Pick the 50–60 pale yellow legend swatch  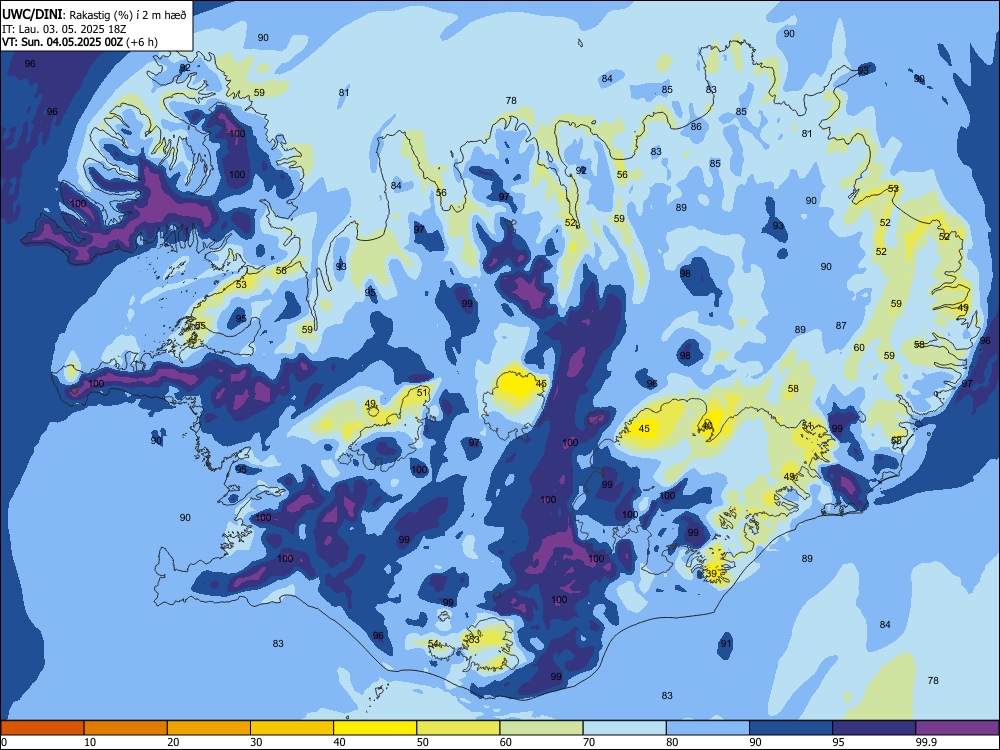coord(458,728)
